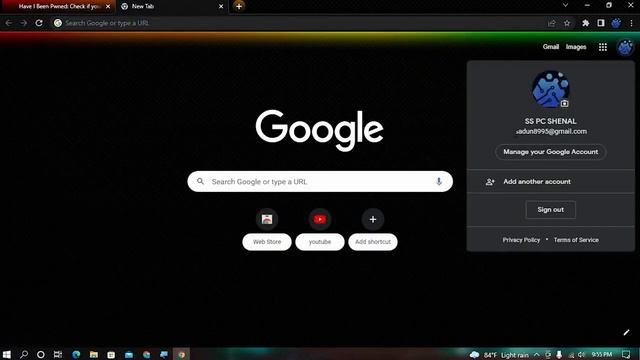The width and height of the screenshot is (640, 360).
Task: Open the Terms of Service link
Action: point(576,240)
